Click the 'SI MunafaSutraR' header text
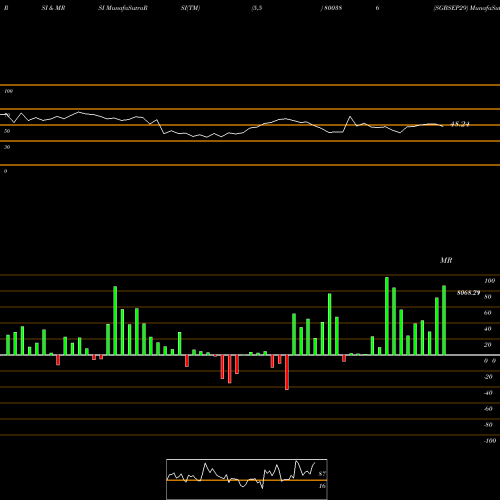 click(123, 8)
